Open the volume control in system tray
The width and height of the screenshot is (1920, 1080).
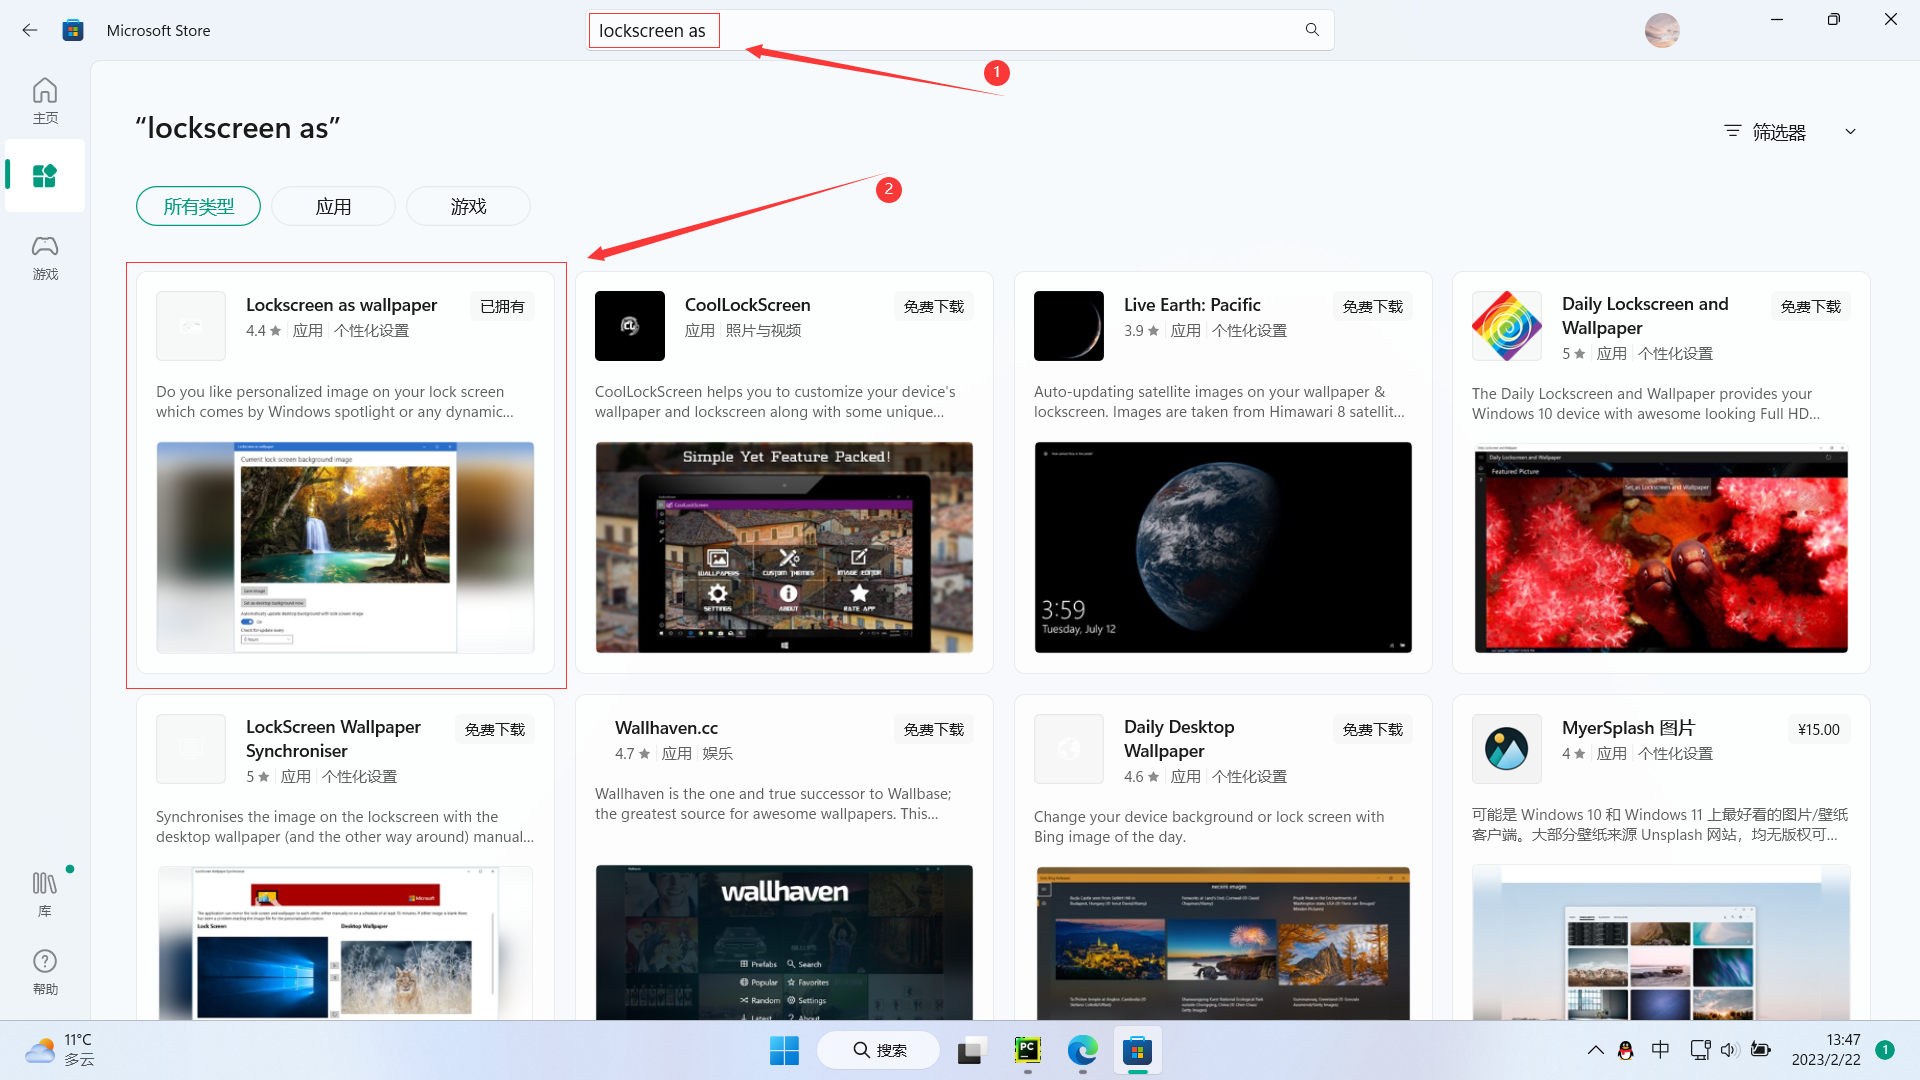[1730, 1050]
